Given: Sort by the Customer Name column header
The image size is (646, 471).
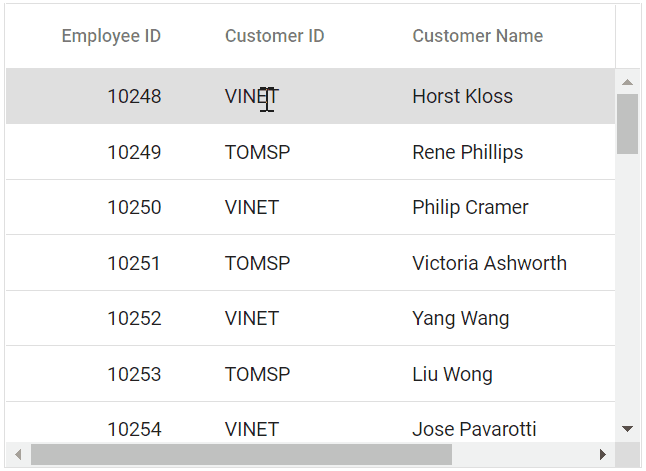Looking at the screenshot, I should tap(477, 36).
